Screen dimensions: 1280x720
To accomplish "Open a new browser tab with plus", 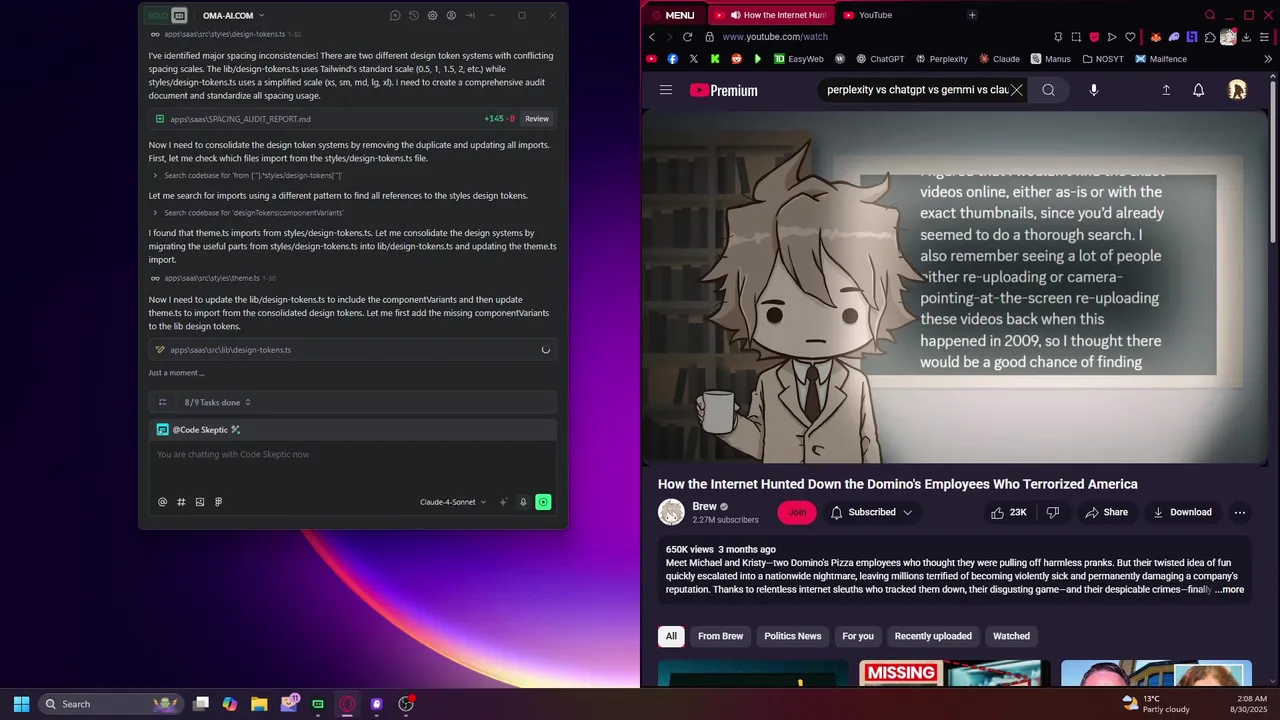I will point(972,15).
